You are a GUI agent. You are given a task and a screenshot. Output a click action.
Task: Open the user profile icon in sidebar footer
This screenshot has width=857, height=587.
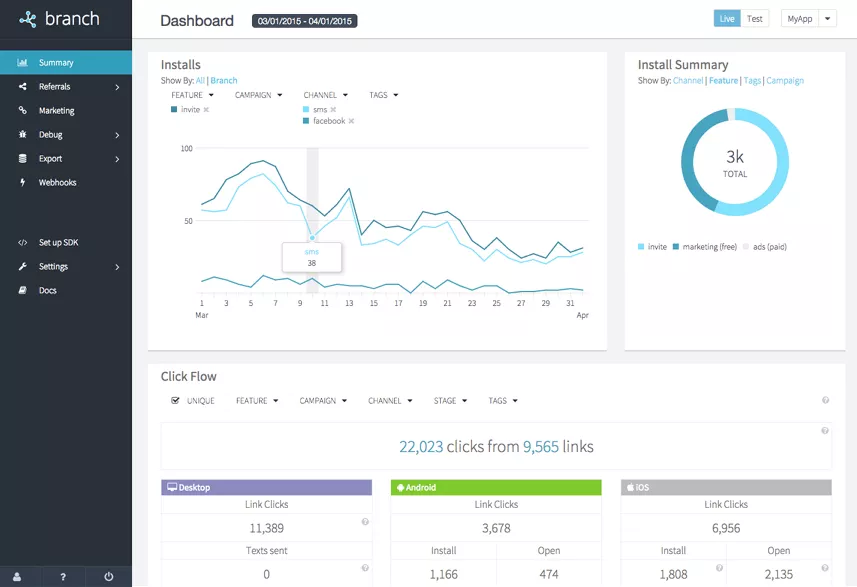click(17, 577)
